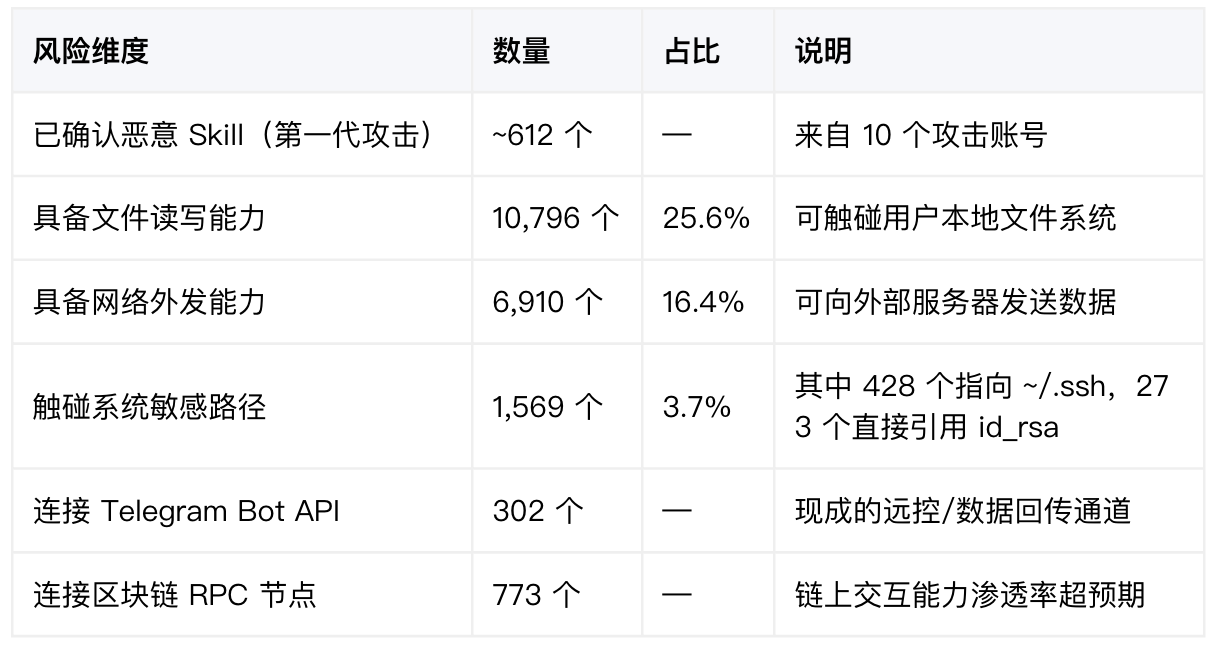Click the 10,796 个 count cell
This screenshot has width=1214, height=646.
(556, 218)
